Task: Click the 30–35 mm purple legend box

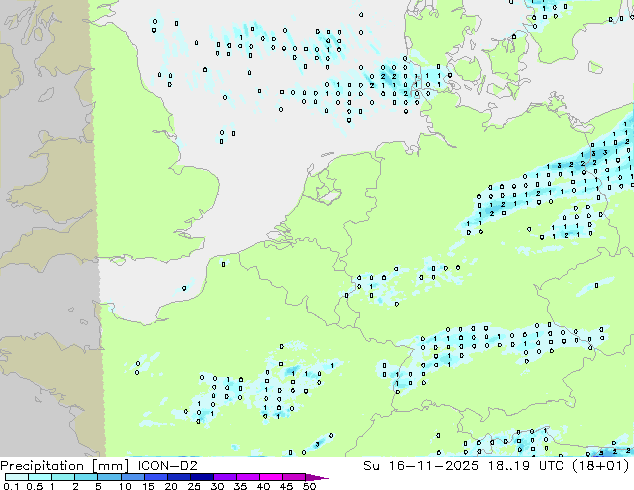Action: (x=225, y=477)
